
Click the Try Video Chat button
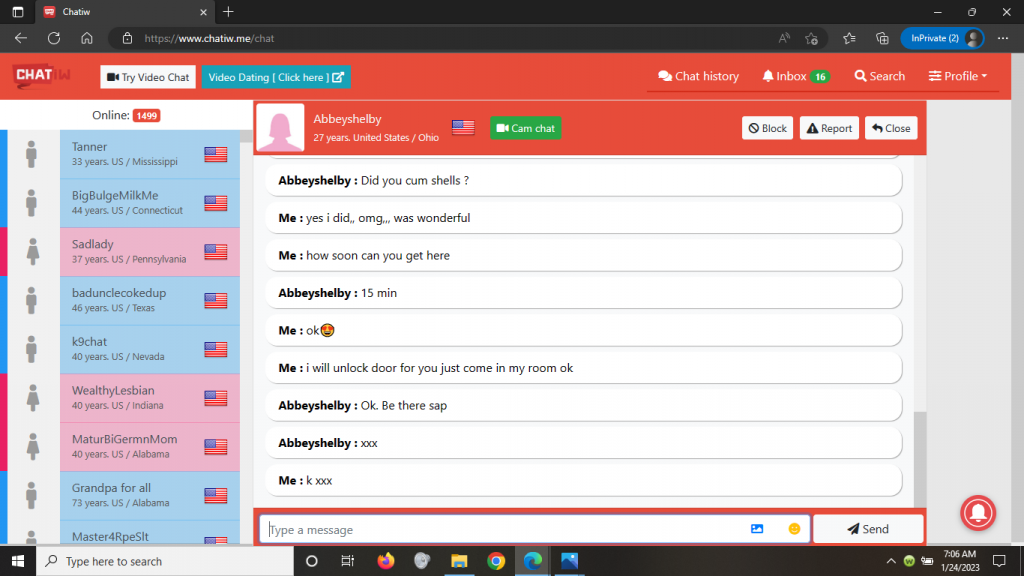point(148,77)
